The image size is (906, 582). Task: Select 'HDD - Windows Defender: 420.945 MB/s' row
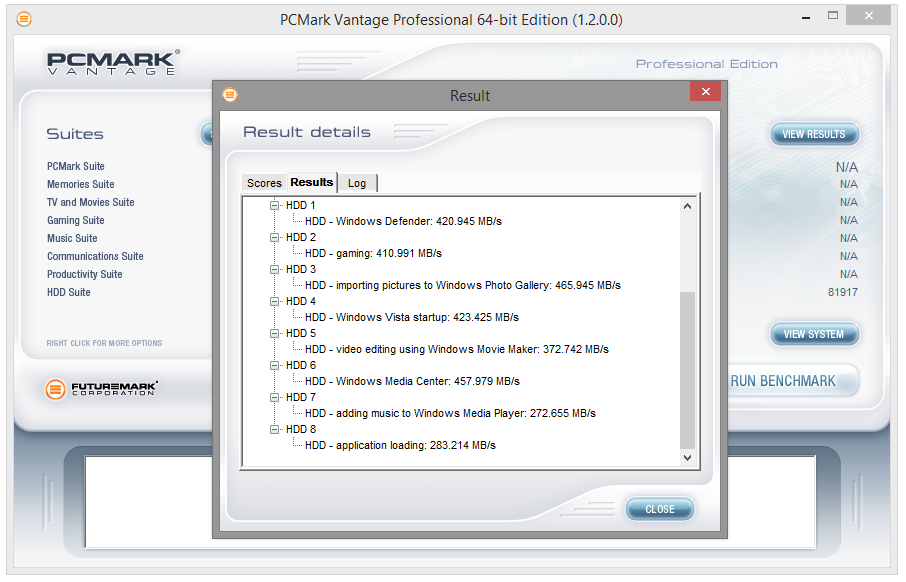(x=403, y=221)
